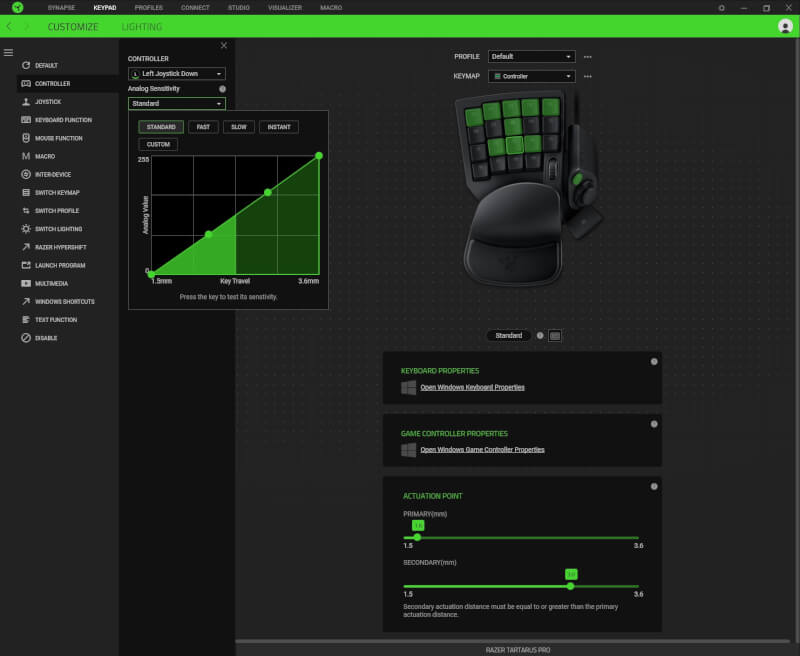
Task: Select the Custom sensitivity preset
Action: [158, 144]
